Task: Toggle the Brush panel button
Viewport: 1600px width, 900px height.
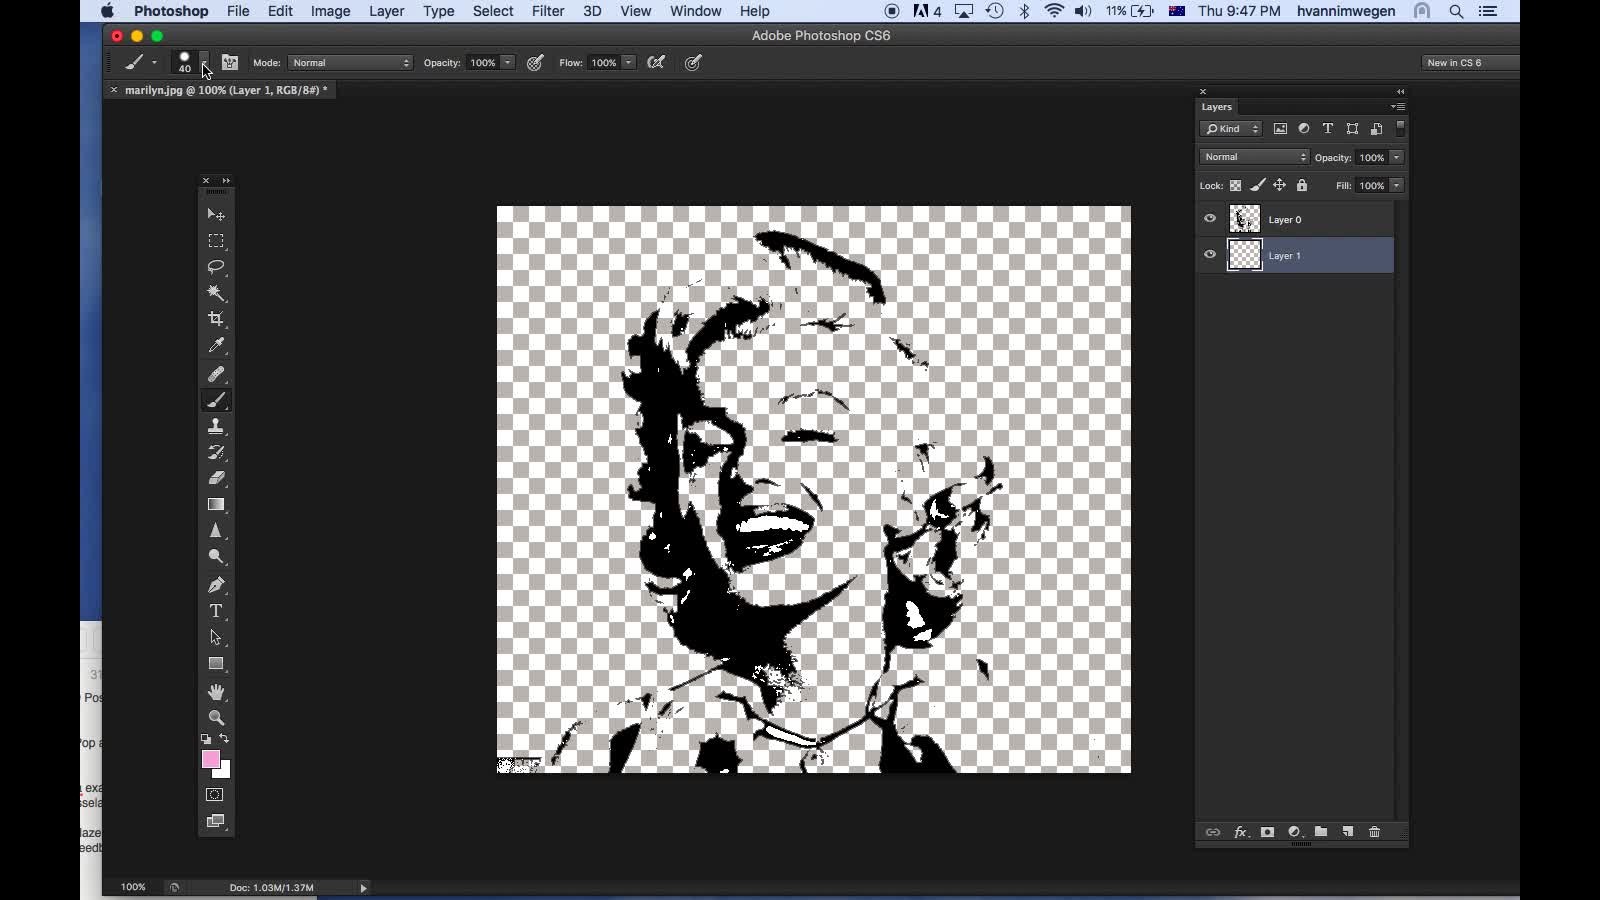Action: tap(230, 63)
